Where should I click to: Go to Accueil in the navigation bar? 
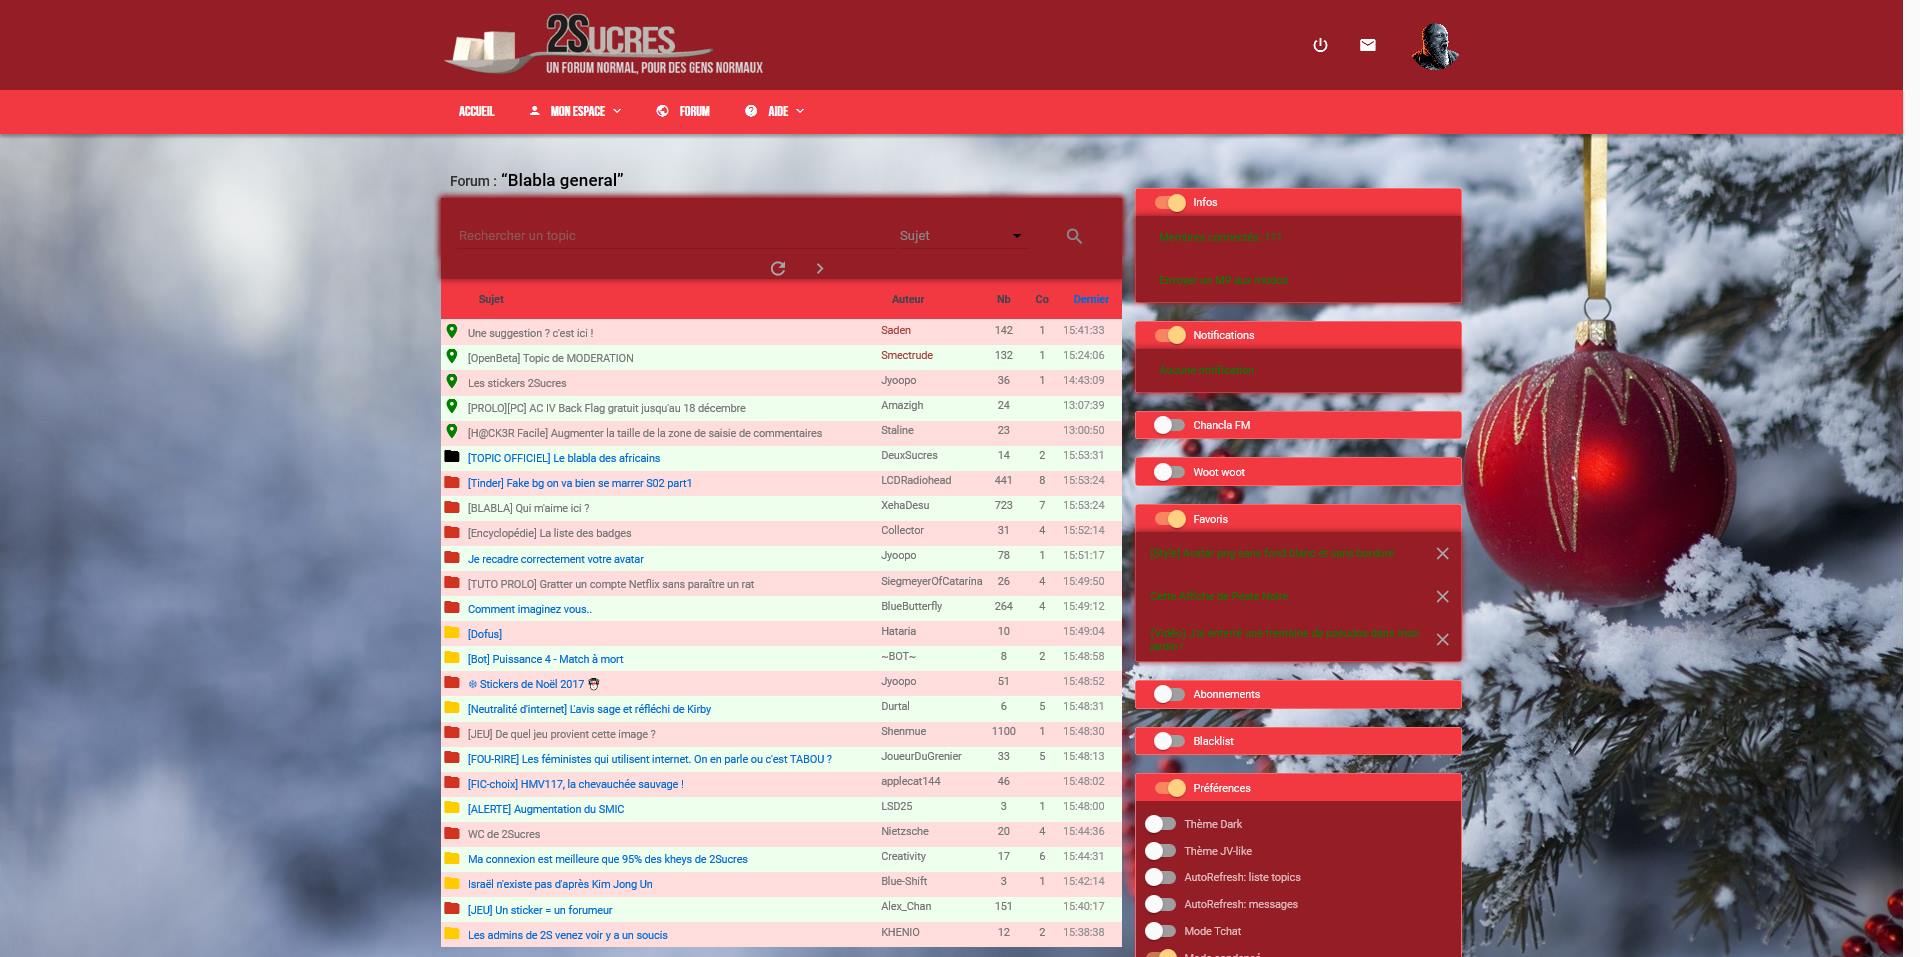pyautogui.click(x=477, y=111)
